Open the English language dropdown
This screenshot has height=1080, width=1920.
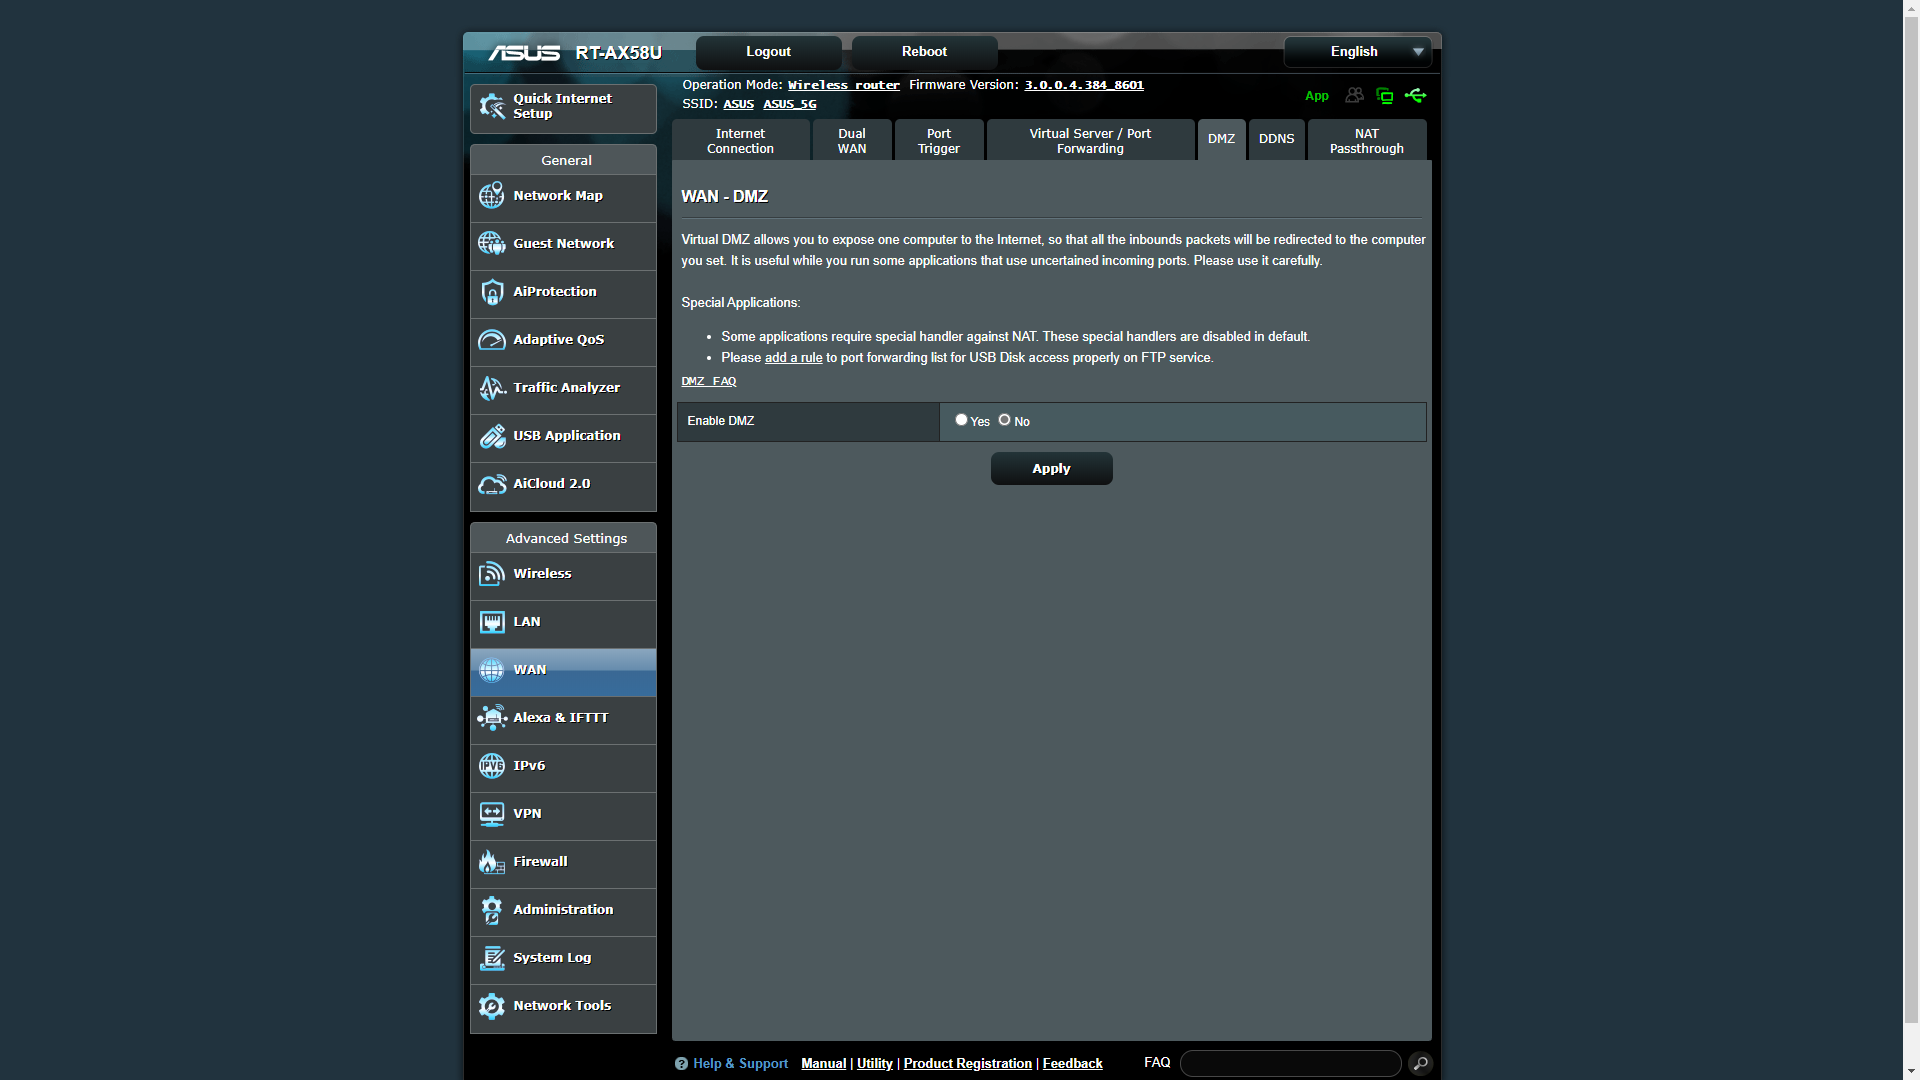1357,52
